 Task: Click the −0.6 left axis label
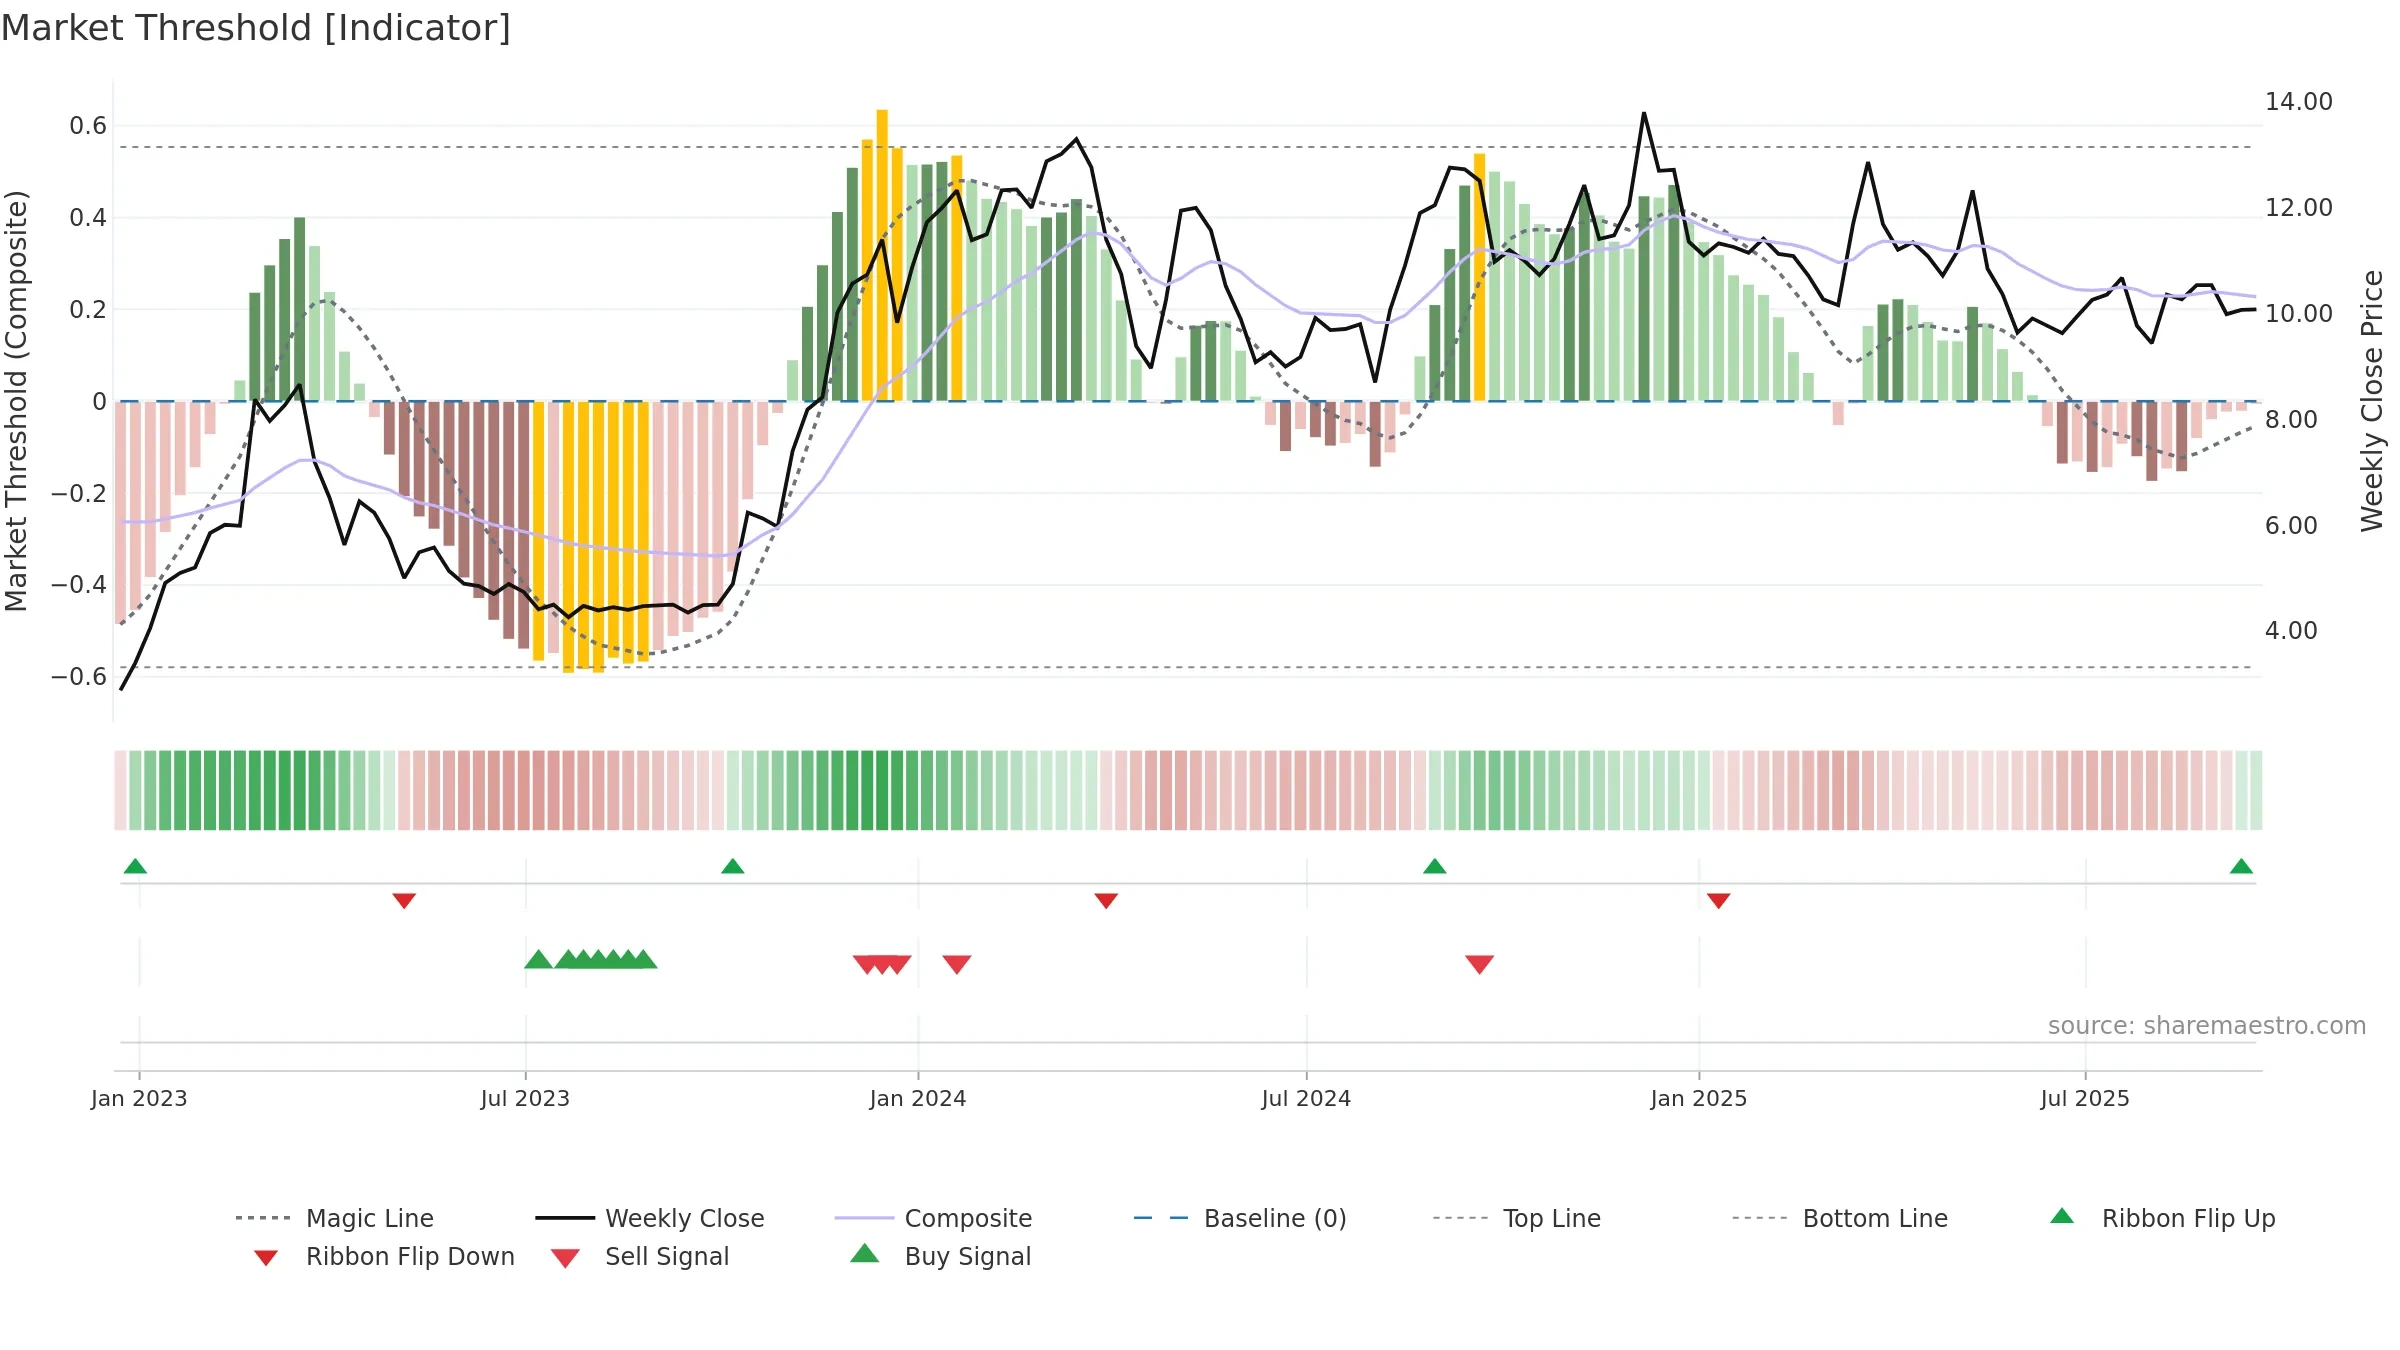click(79, 676)
